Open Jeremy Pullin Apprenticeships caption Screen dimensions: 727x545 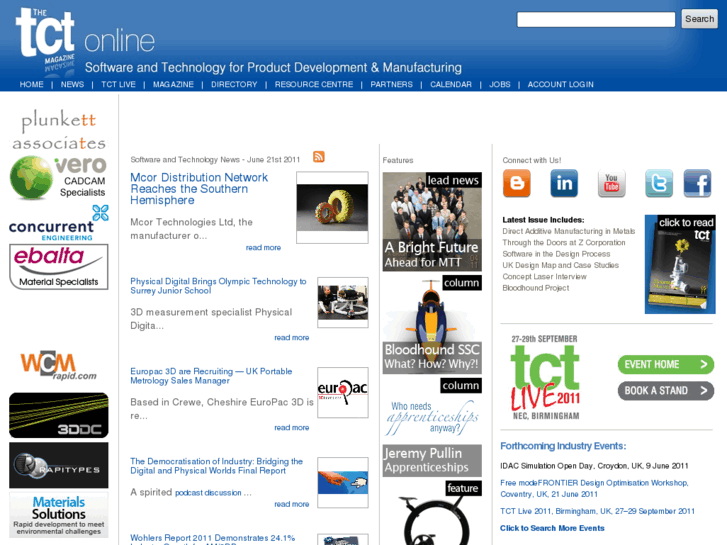[432, 461]
